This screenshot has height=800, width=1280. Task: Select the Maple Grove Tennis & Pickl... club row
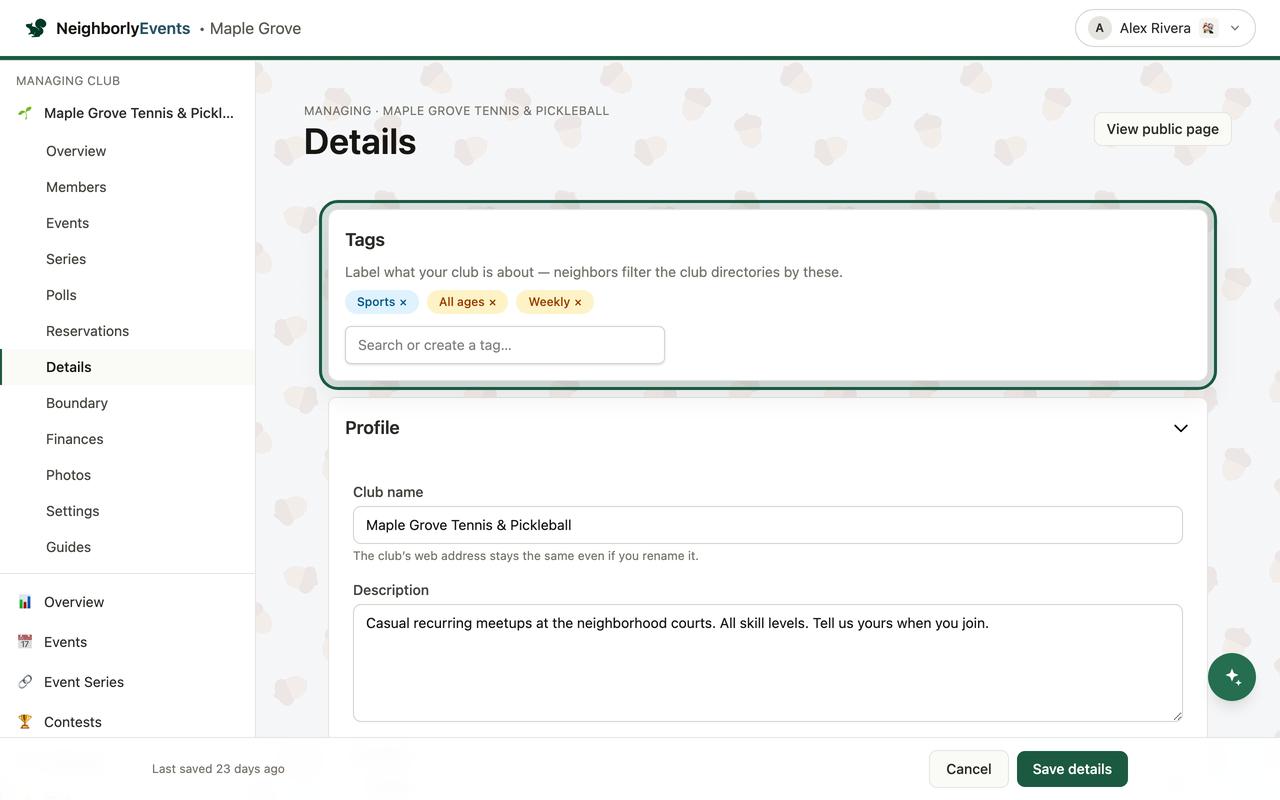click(x=127, y=113)
